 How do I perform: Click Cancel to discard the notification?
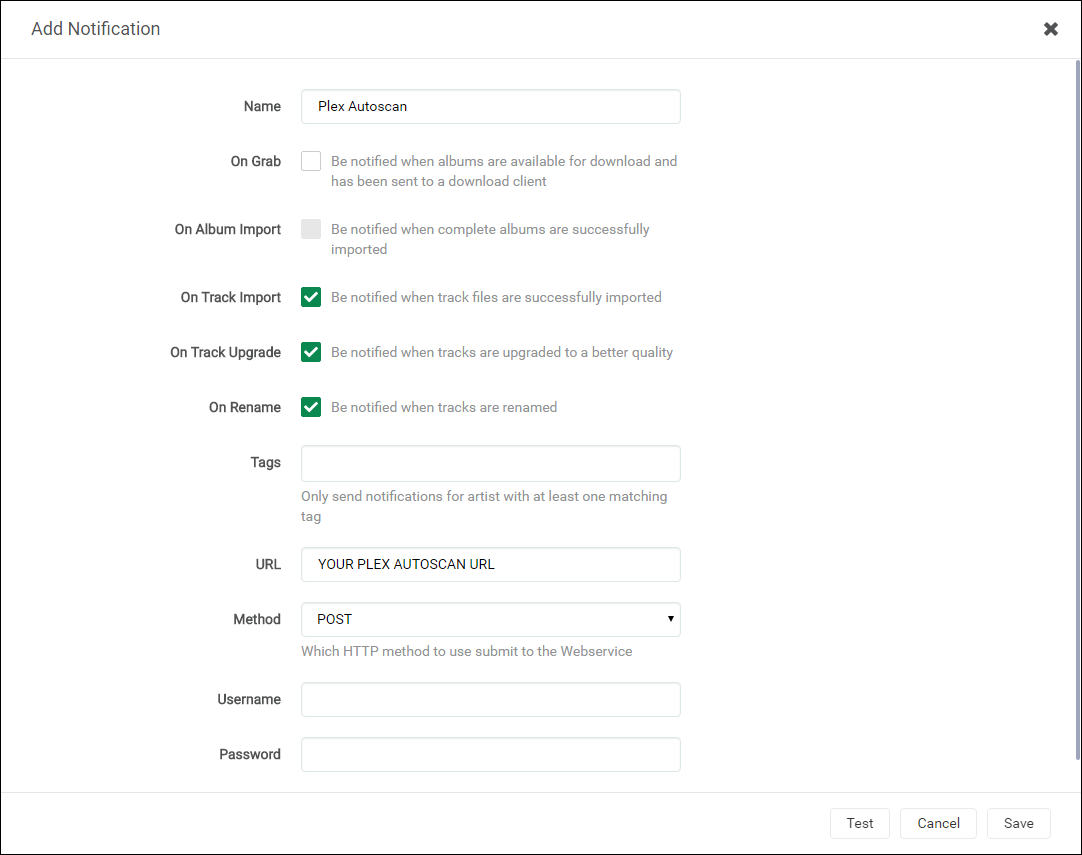(937, 823)
